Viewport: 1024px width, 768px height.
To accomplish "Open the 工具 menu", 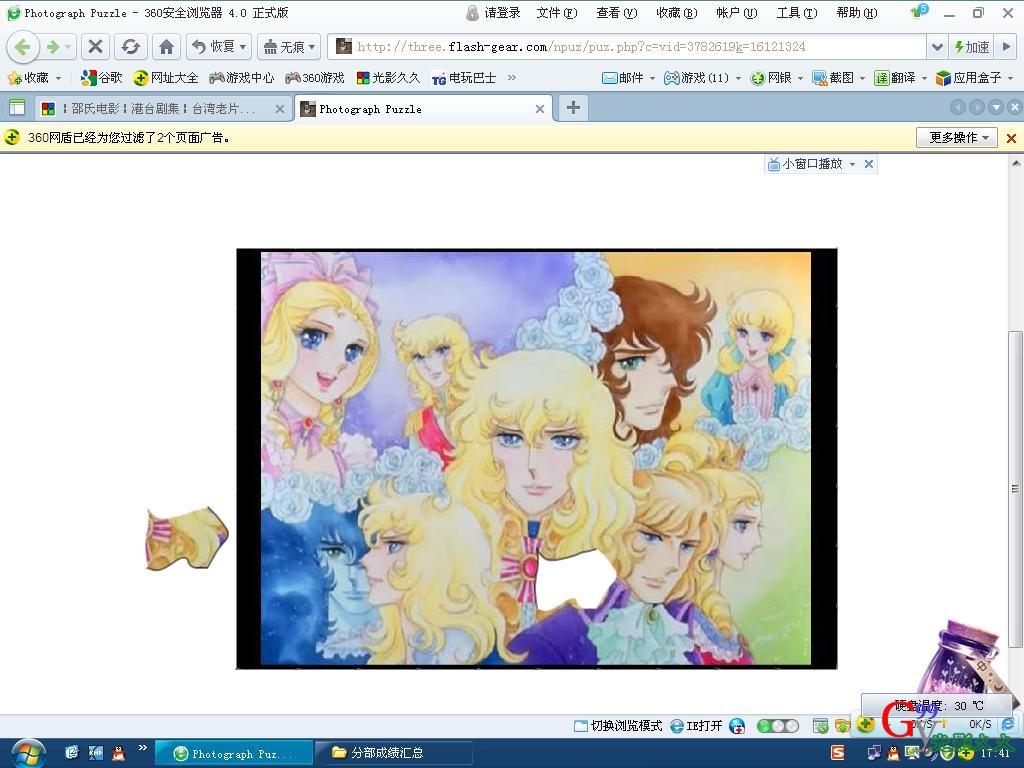I will (796, 13).
